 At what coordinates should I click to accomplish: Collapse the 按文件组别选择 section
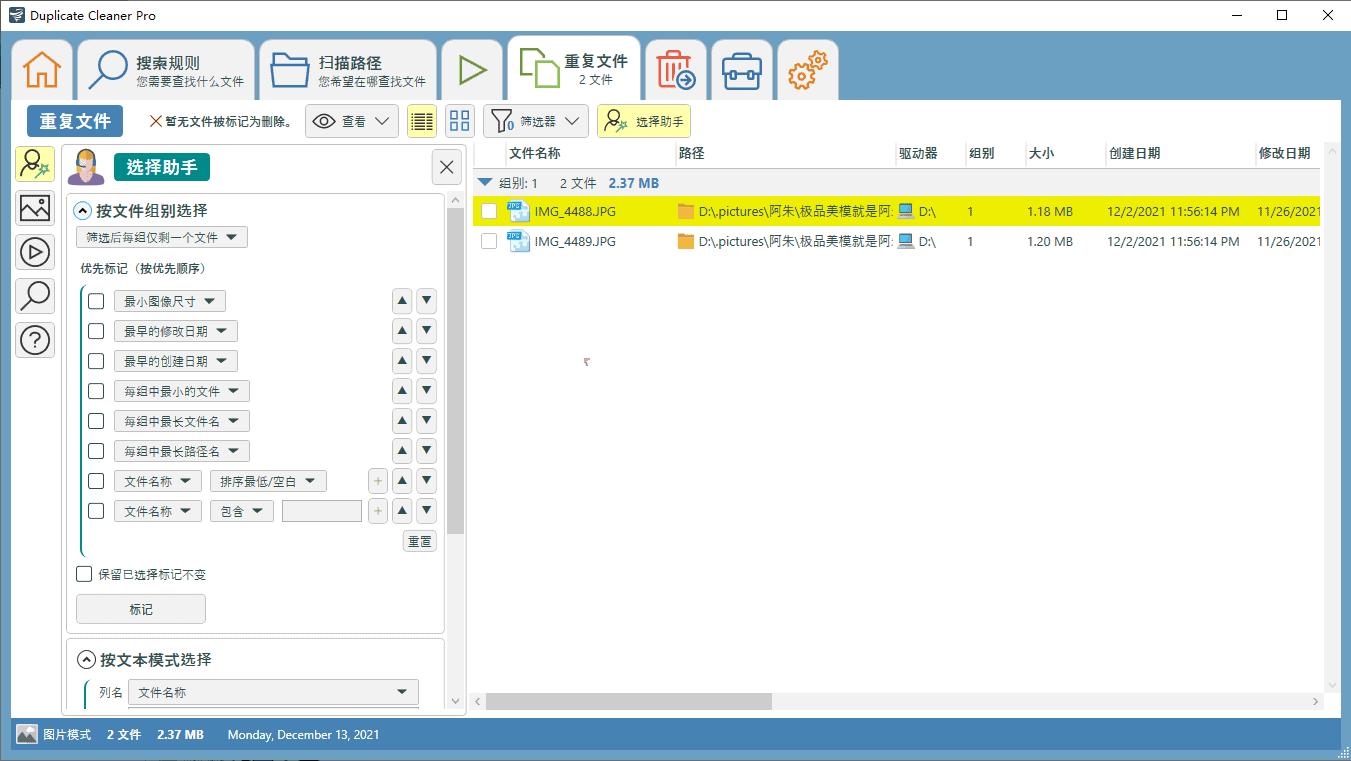(x=83, y=211)
